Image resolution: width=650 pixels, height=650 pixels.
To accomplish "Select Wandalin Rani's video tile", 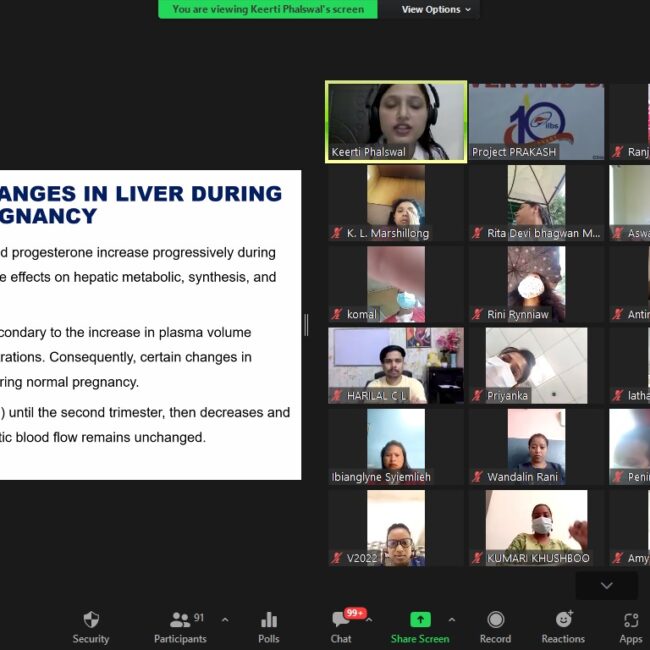I will click(x=536, y=447).
